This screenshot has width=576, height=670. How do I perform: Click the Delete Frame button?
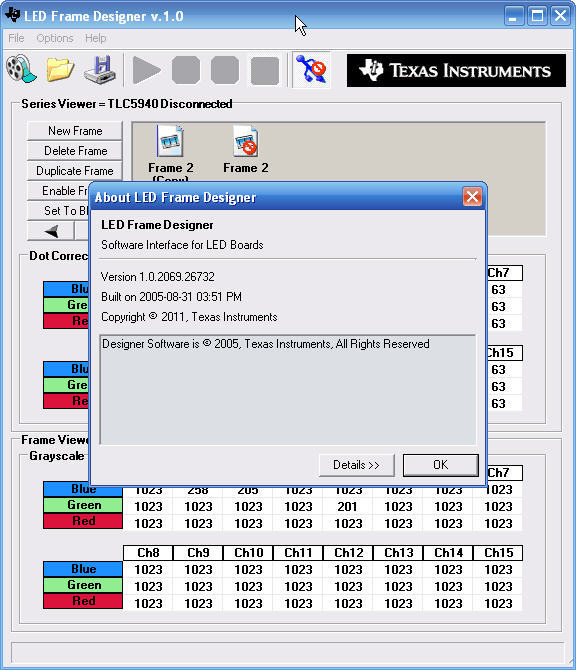click(75, 151)
